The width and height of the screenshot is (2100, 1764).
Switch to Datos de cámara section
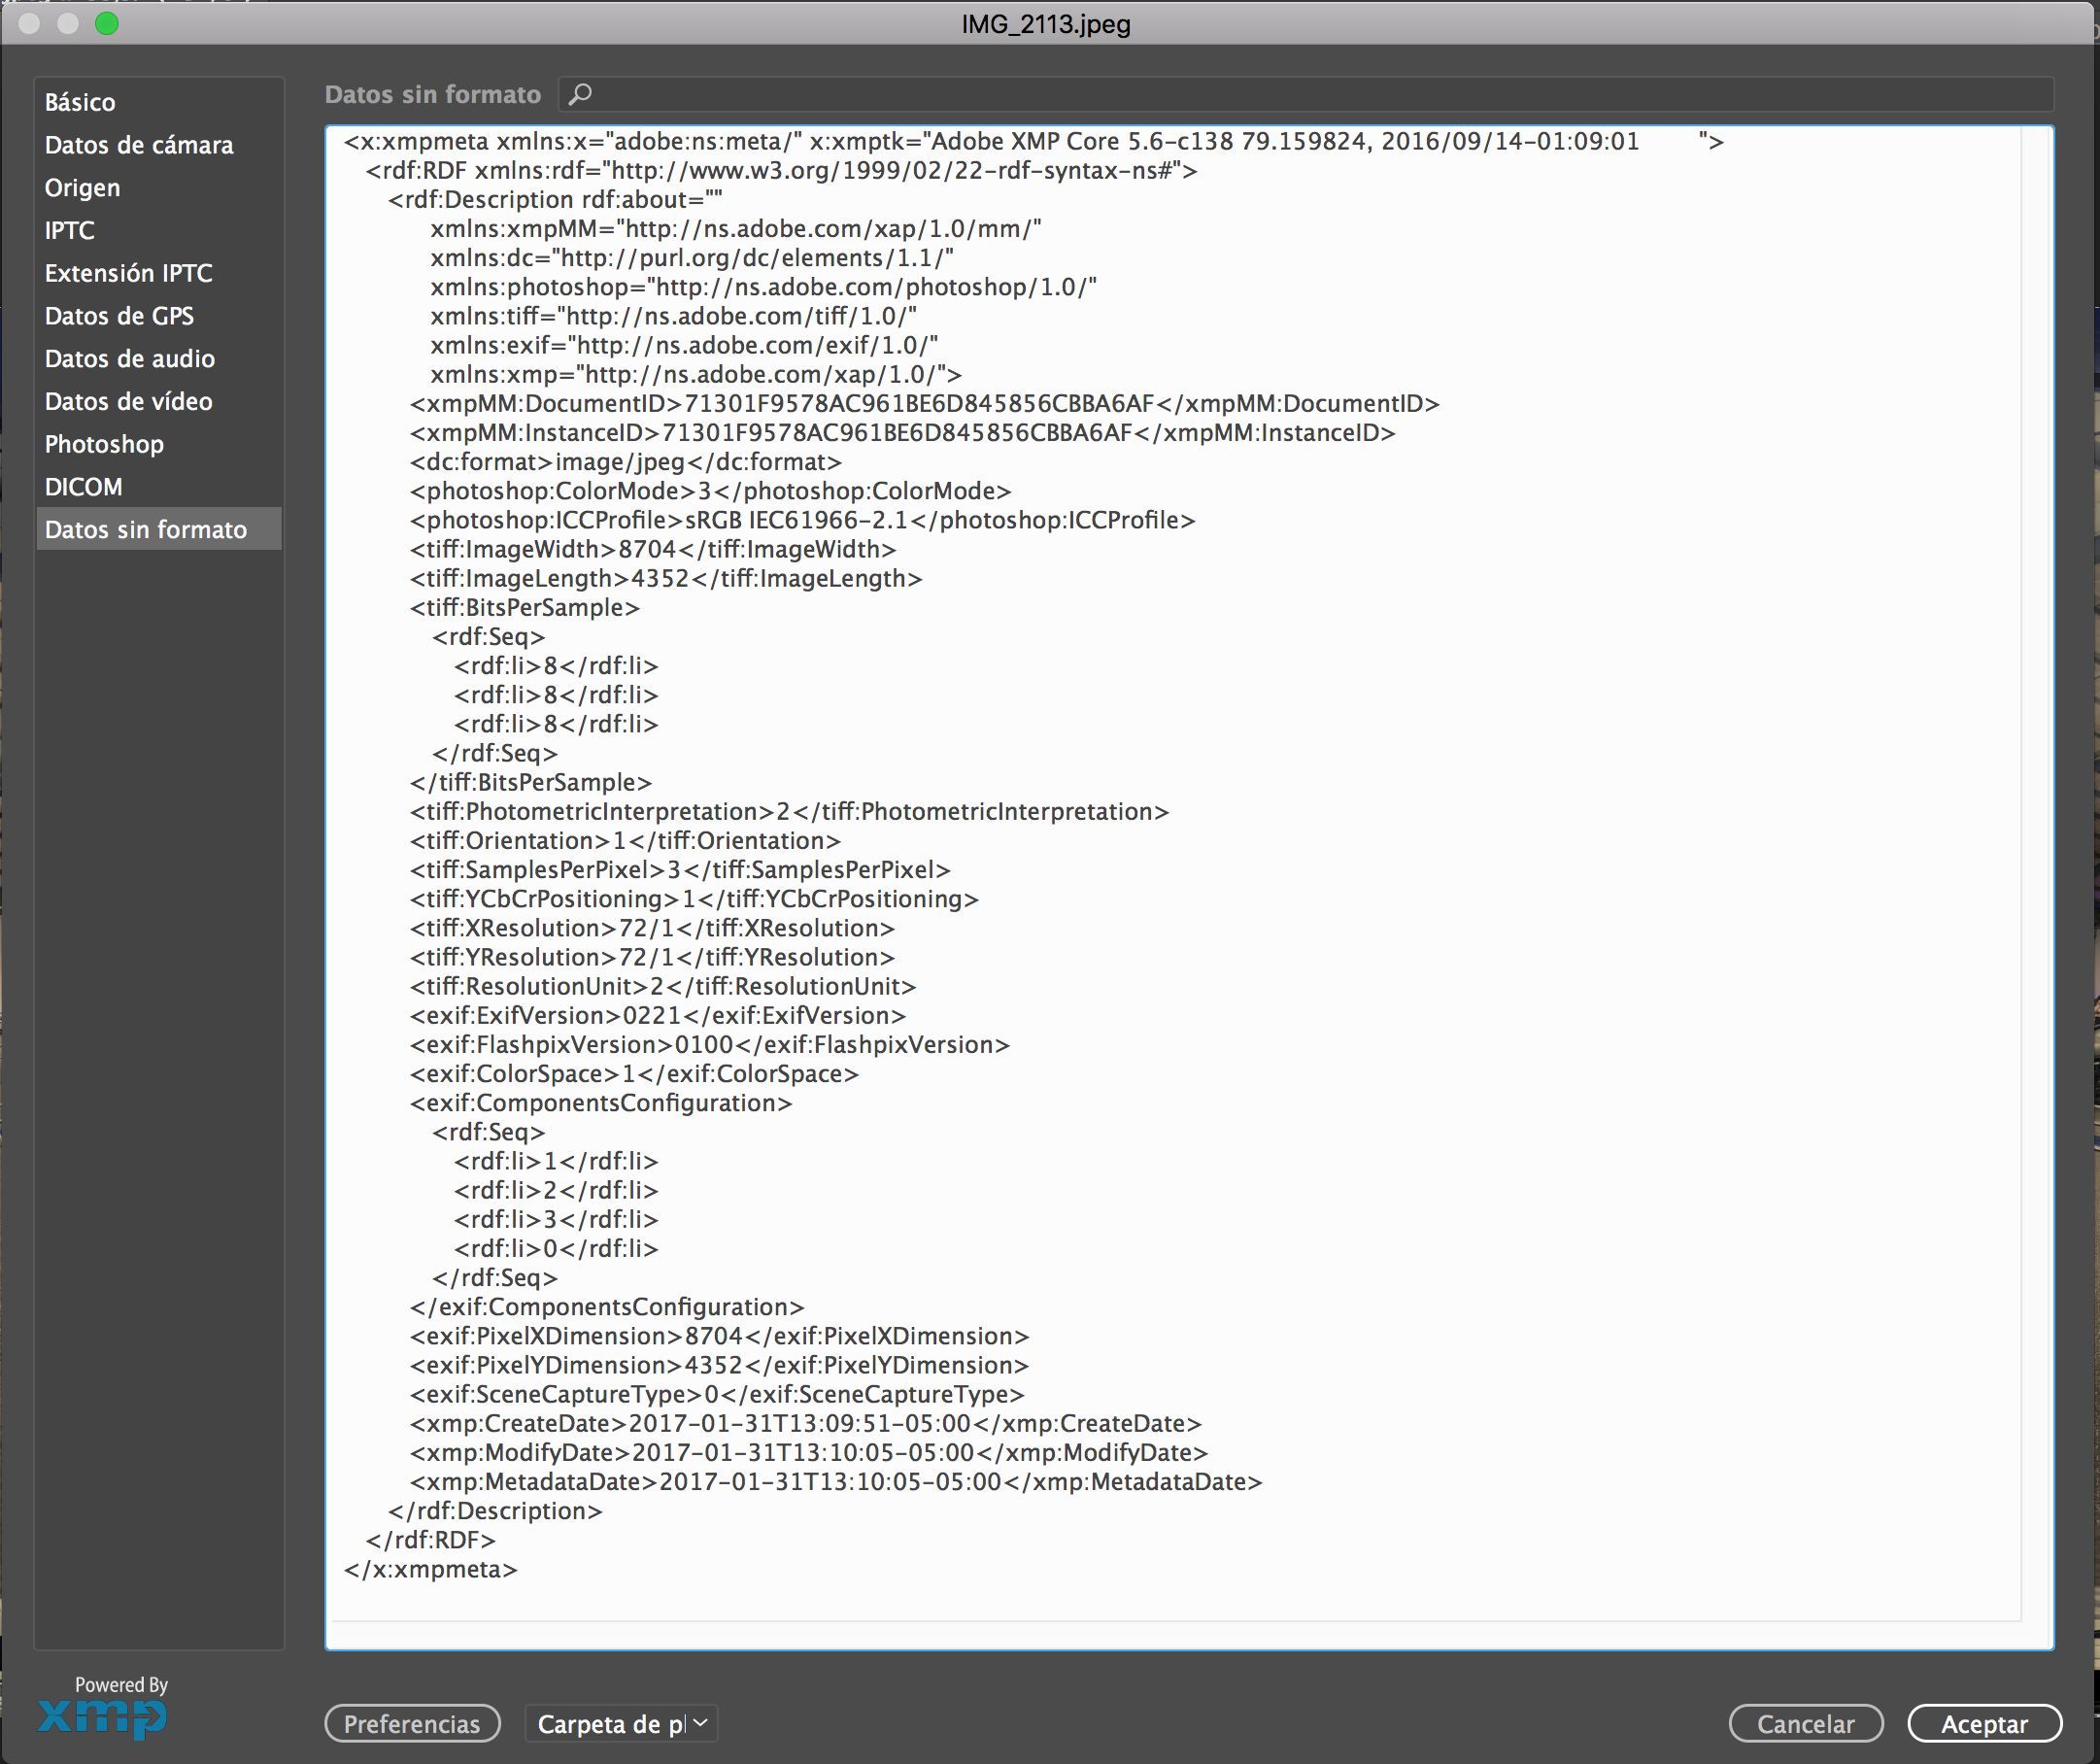[139, 145]
